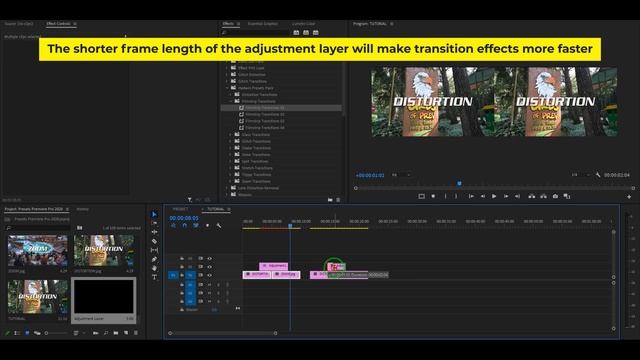Screen dimensions: 640x360
Task: Open Program monitor zoom level dropdown
Action: pyautogui.click(x=401, y=175)
